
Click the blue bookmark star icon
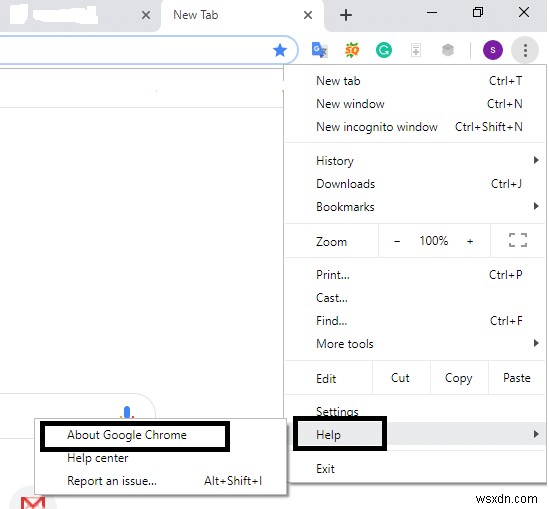pyautogui.click(x=280, y=50)
